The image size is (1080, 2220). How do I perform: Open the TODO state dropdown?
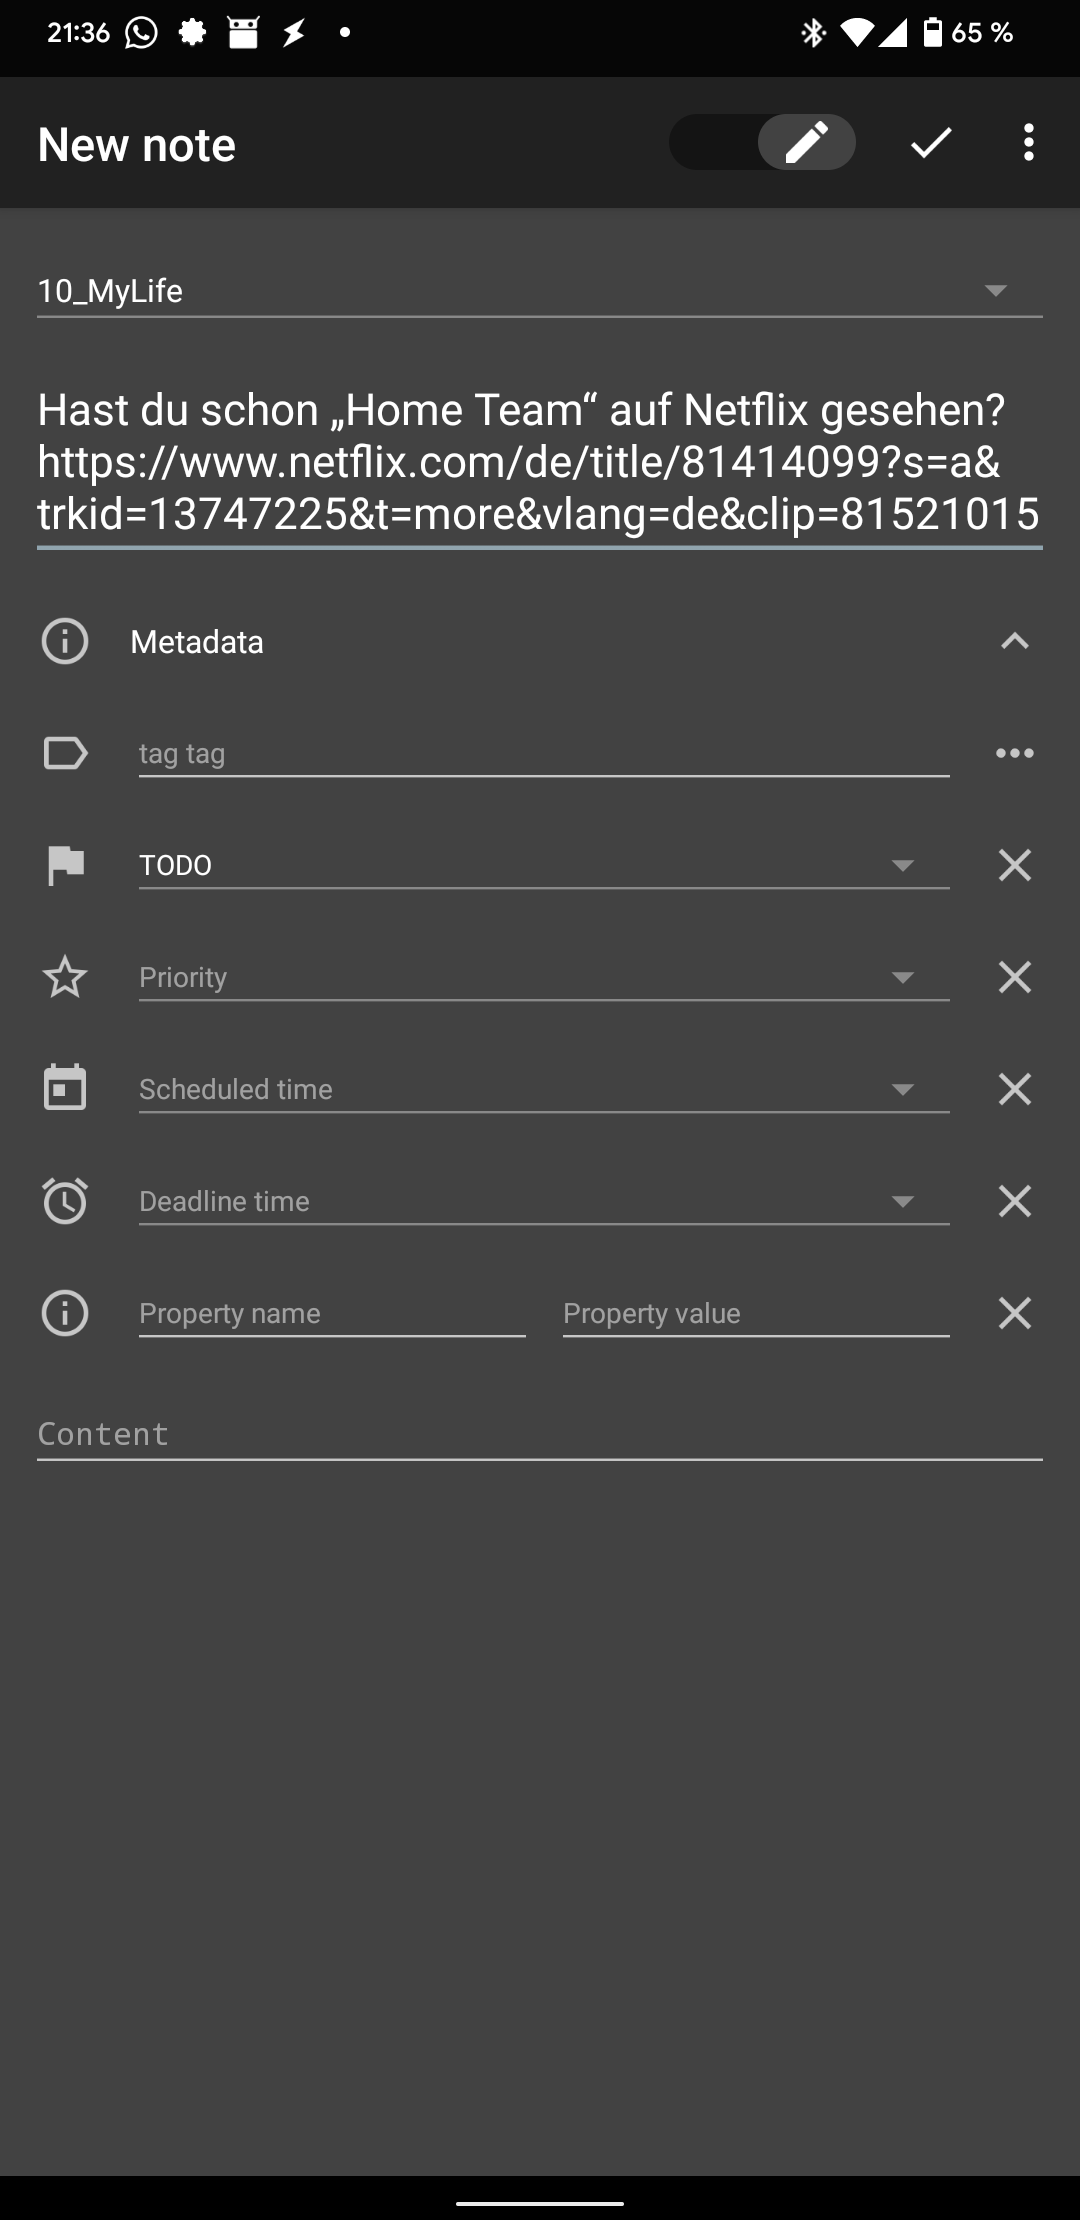coord(544,865)
